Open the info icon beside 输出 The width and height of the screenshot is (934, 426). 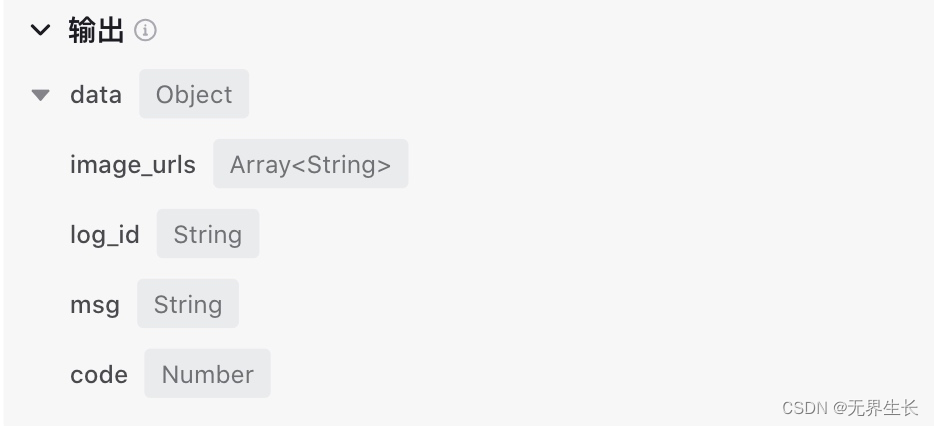145,30
